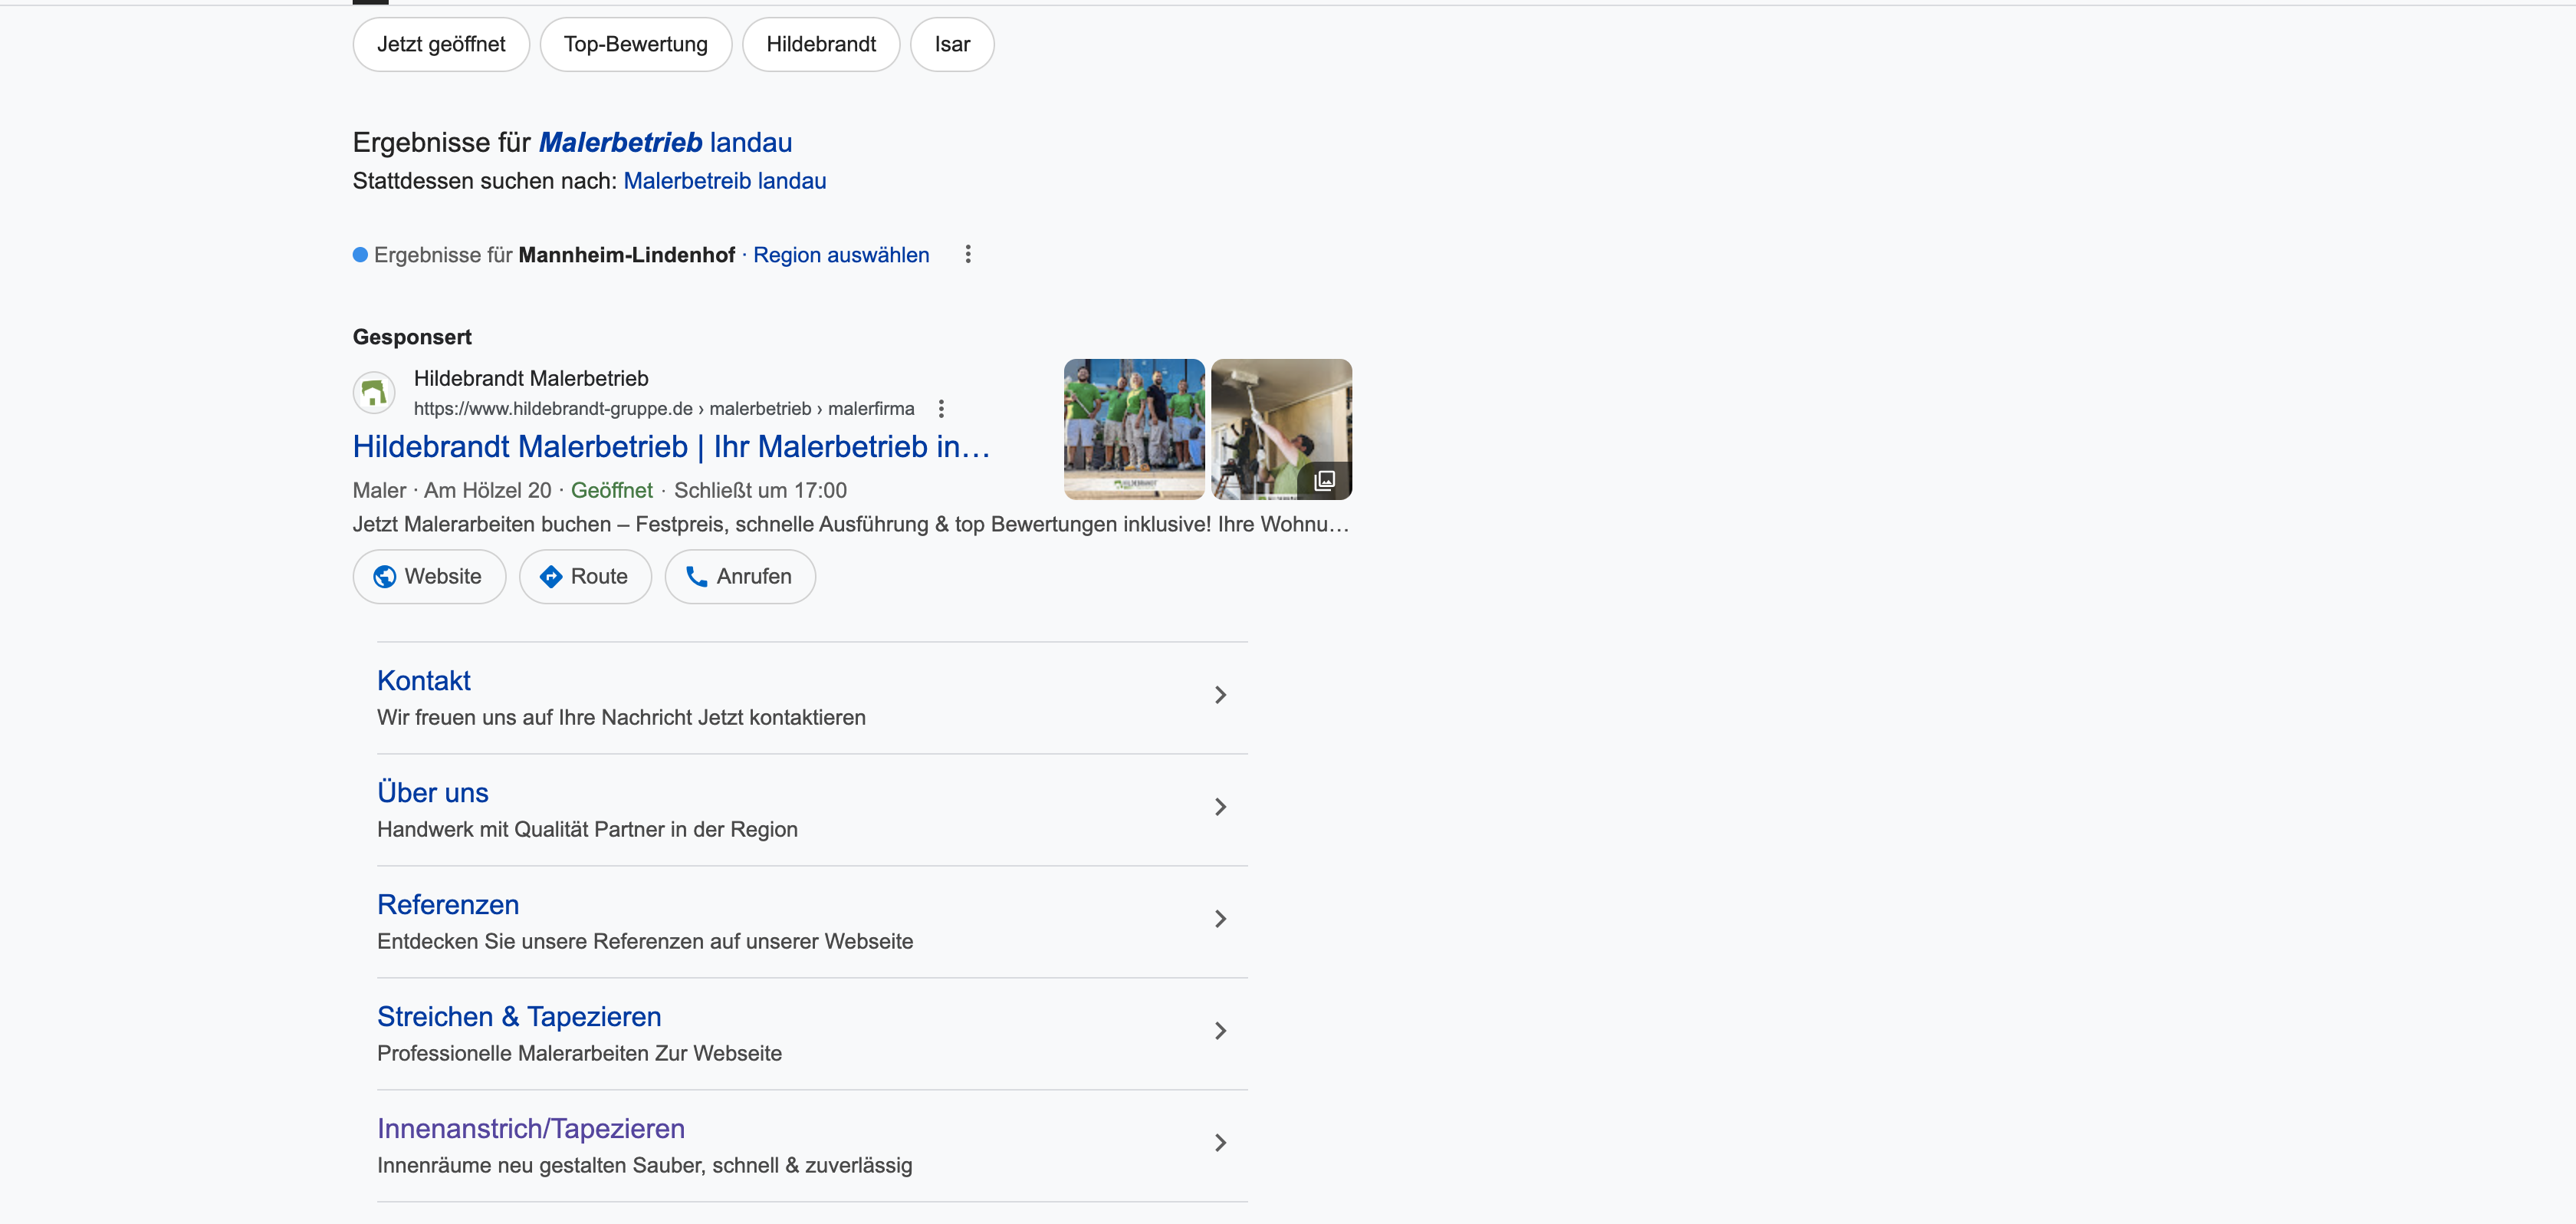Viewport: 2576px width, 1224px height.
Task: Open the Streichen & Tapezieren sitelink
Action: 519,1016
